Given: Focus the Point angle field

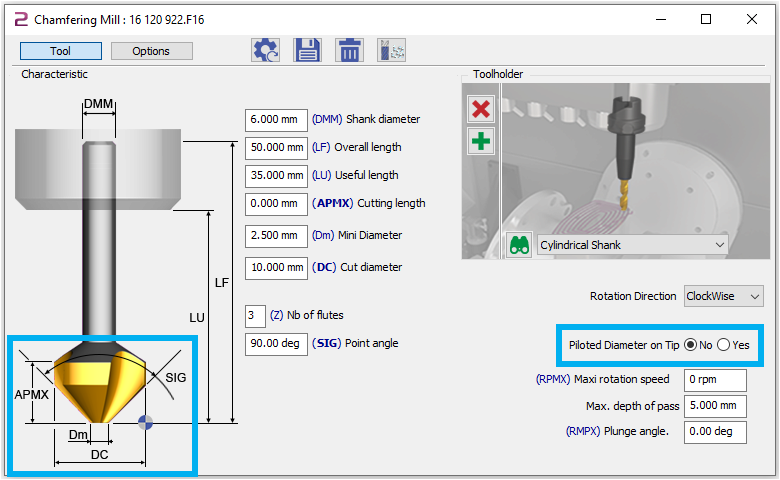Looking at the screenshot, I should click(x=275, y=344).
